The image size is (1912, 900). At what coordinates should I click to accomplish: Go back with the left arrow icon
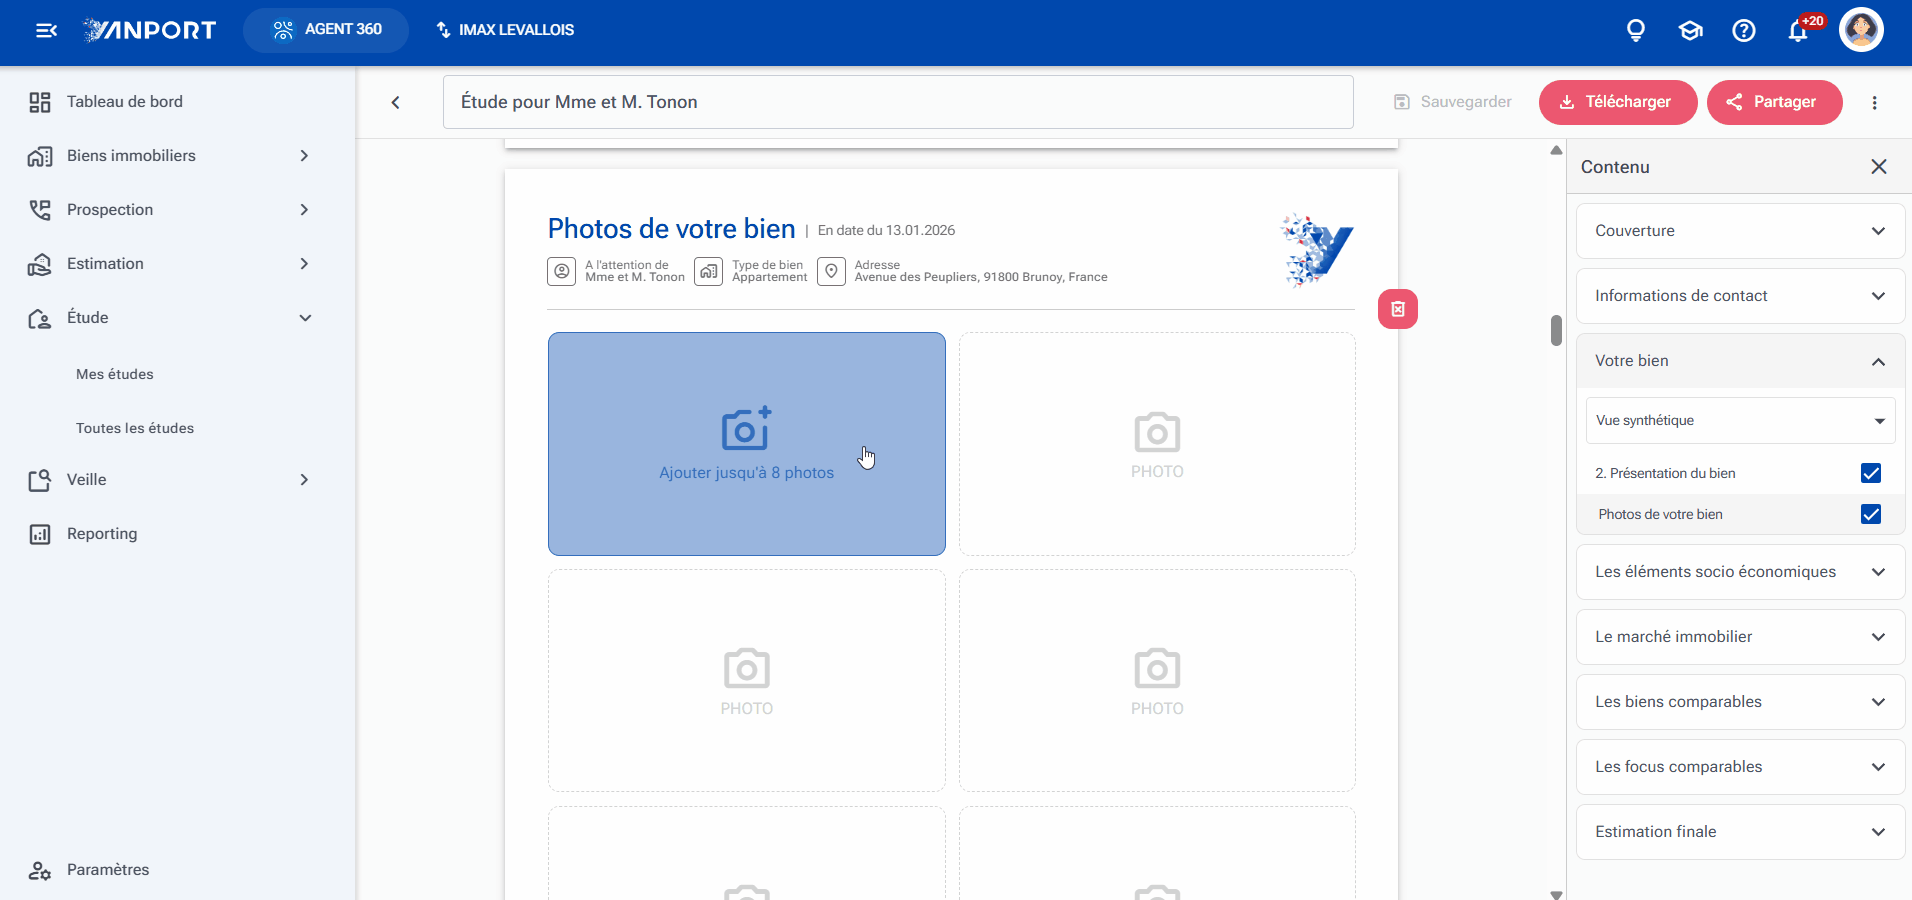[396, 102]
